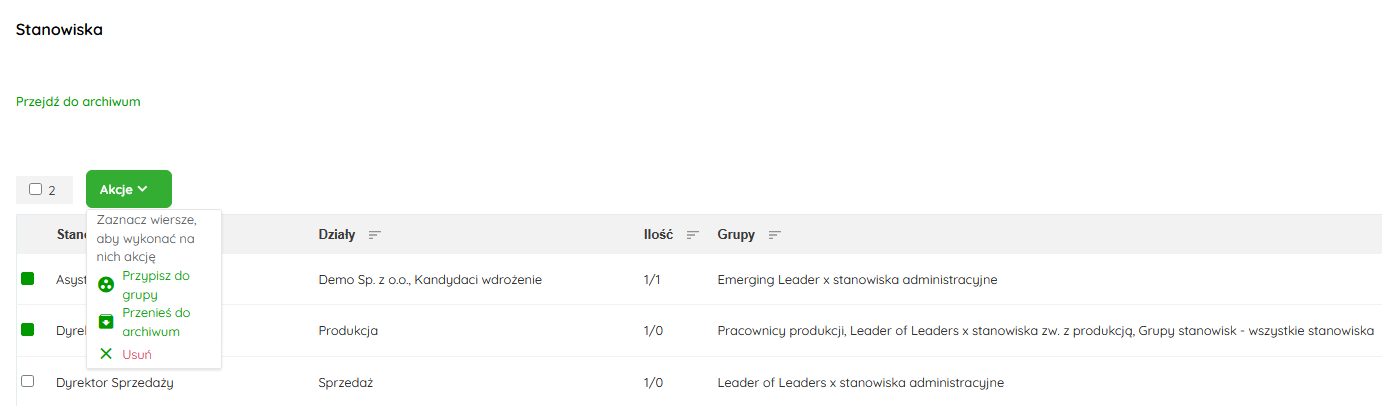
Task: Uncheck the green checkbox in Produkcja row
Action: (27, 329)
